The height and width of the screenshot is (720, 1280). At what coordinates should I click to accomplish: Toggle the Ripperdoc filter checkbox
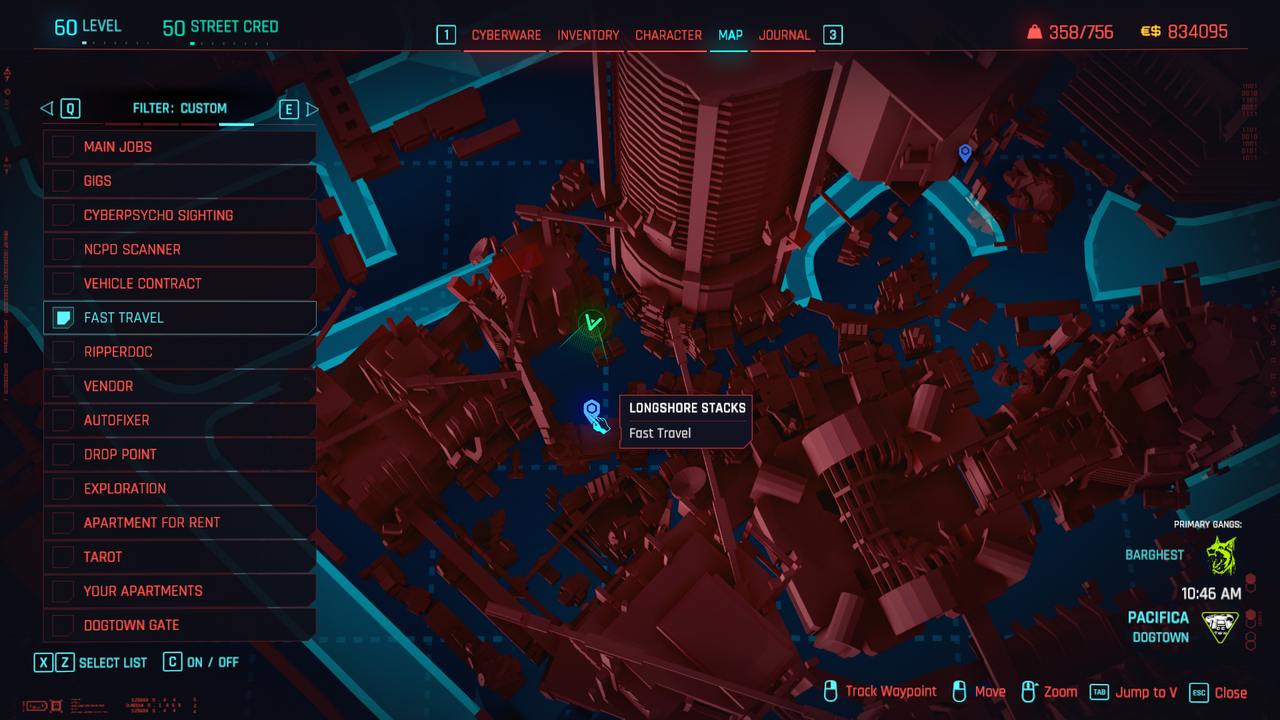pyautogui.click(x=63, y=352)
